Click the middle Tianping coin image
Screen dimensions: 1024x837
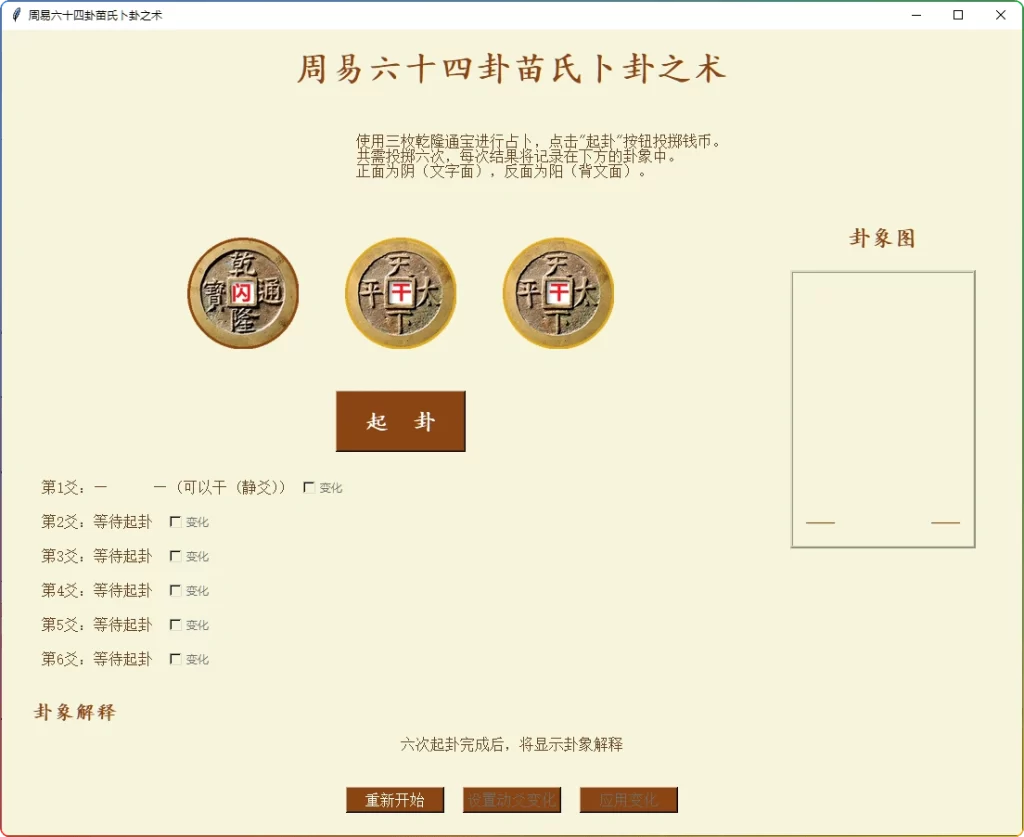[400, 292]
